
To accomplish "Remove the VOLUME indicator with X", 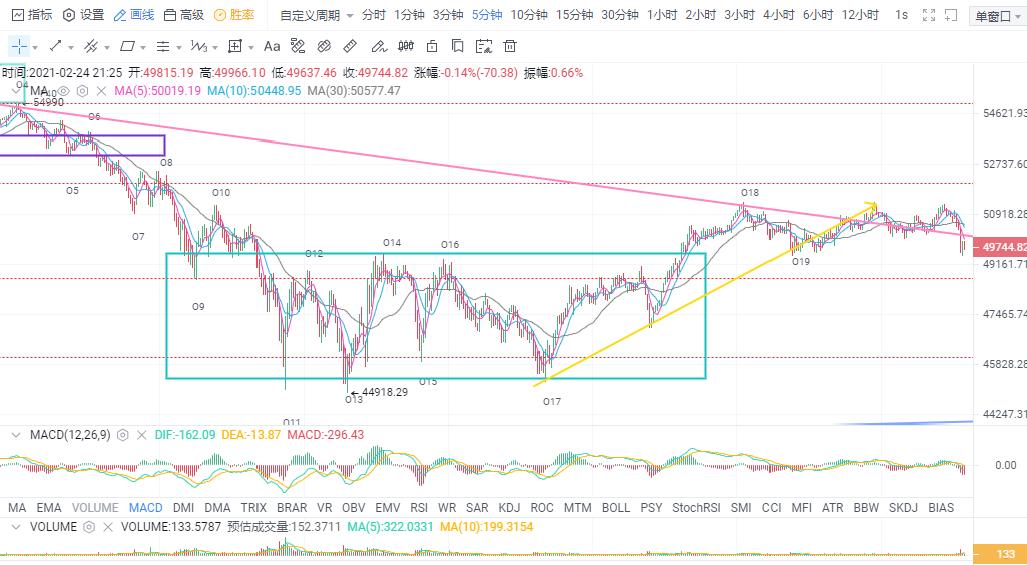I will pyautogui.click(x=108, y=527).
